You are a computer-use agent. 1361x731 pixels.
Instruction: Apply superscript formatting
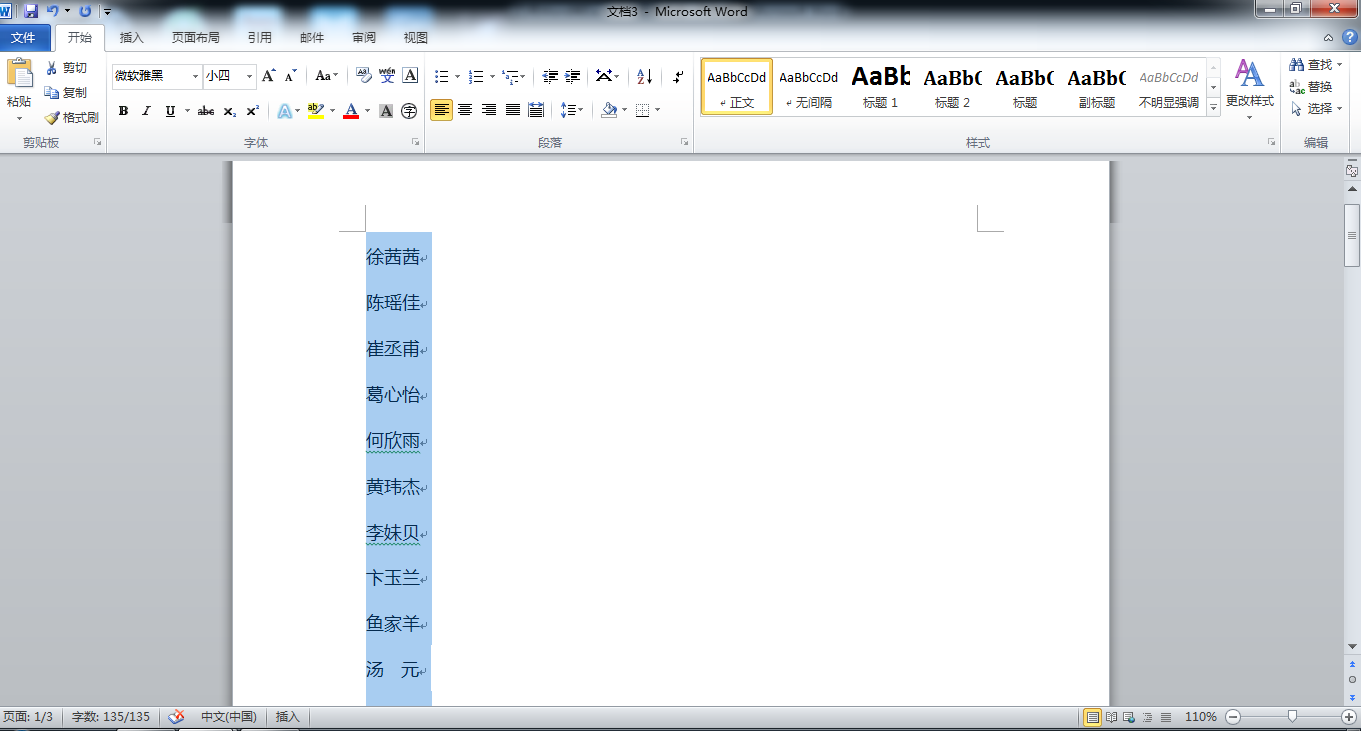click(252, 111)
